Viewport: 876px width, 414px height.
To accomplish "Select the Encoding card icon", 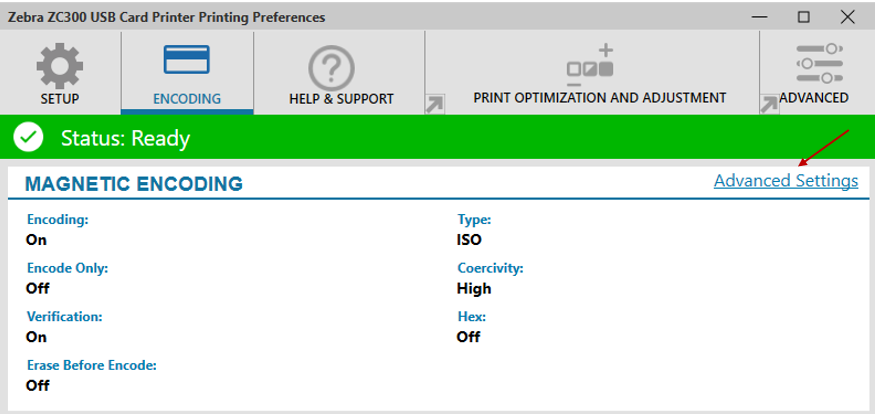I will (x=187, y=61).
